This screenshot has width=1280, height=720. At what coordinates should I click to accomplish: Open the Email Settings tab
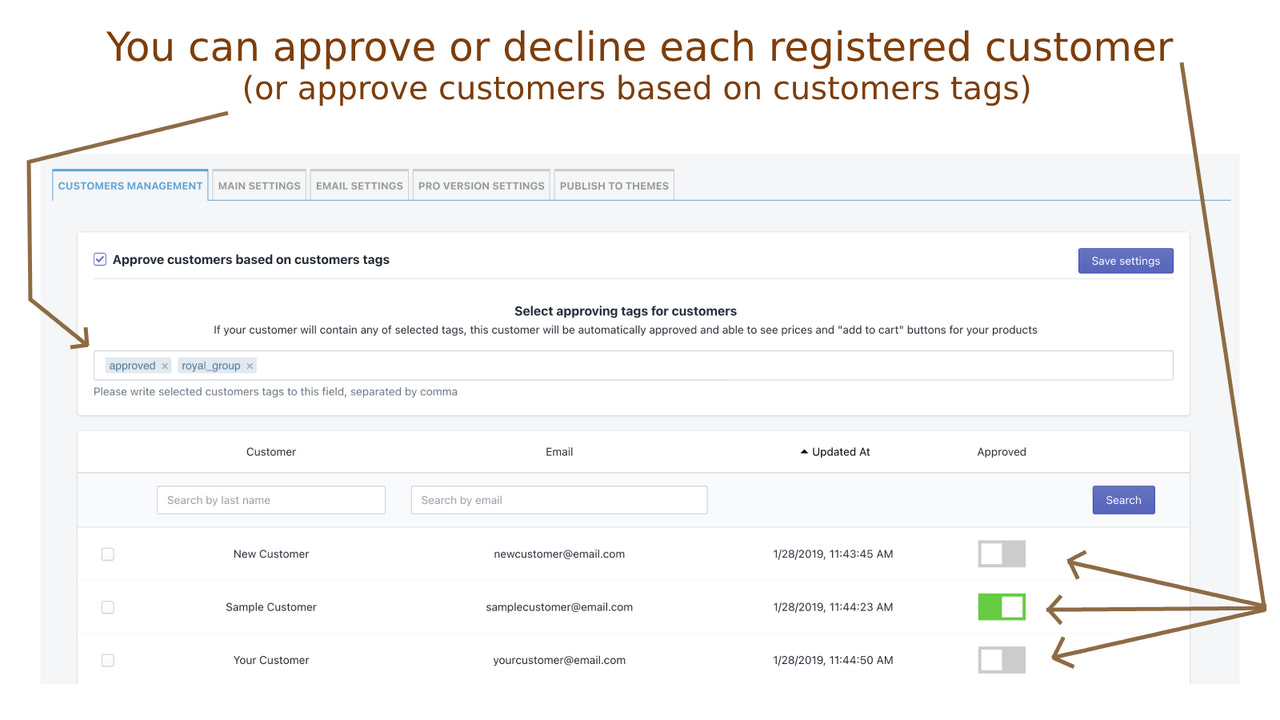click(359, 184)
